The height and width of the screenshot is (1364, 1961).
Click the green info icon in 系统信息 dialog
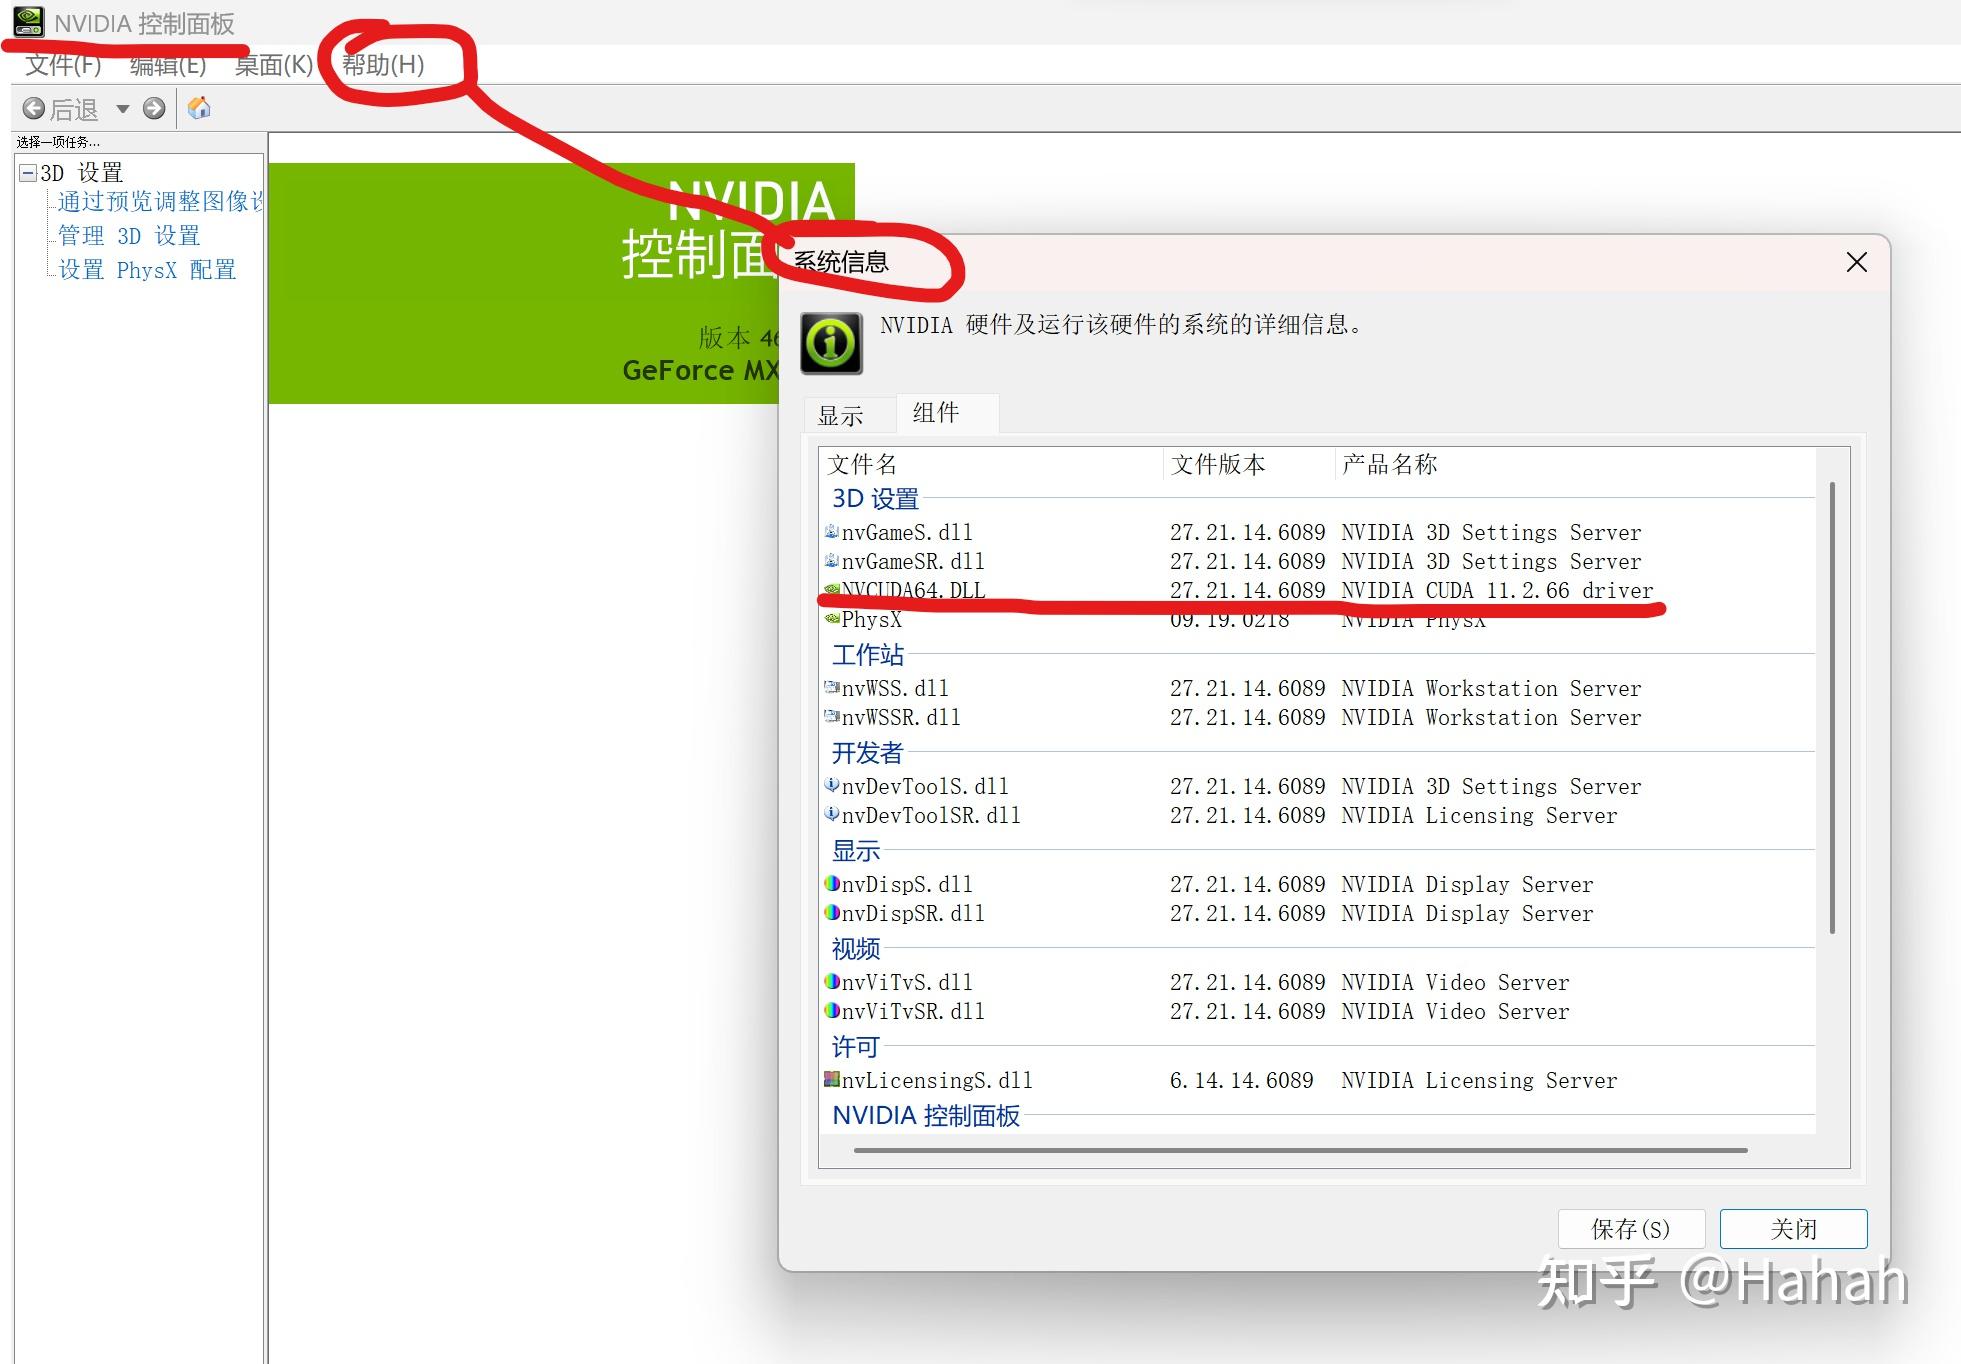point(831,344)
